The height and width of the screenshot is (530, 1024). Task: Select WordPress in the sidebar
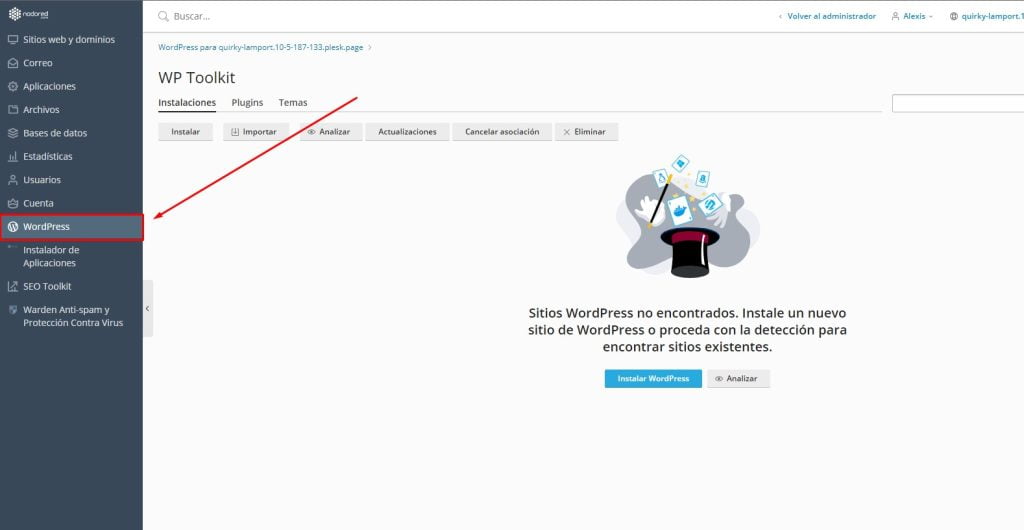point(71,227)
